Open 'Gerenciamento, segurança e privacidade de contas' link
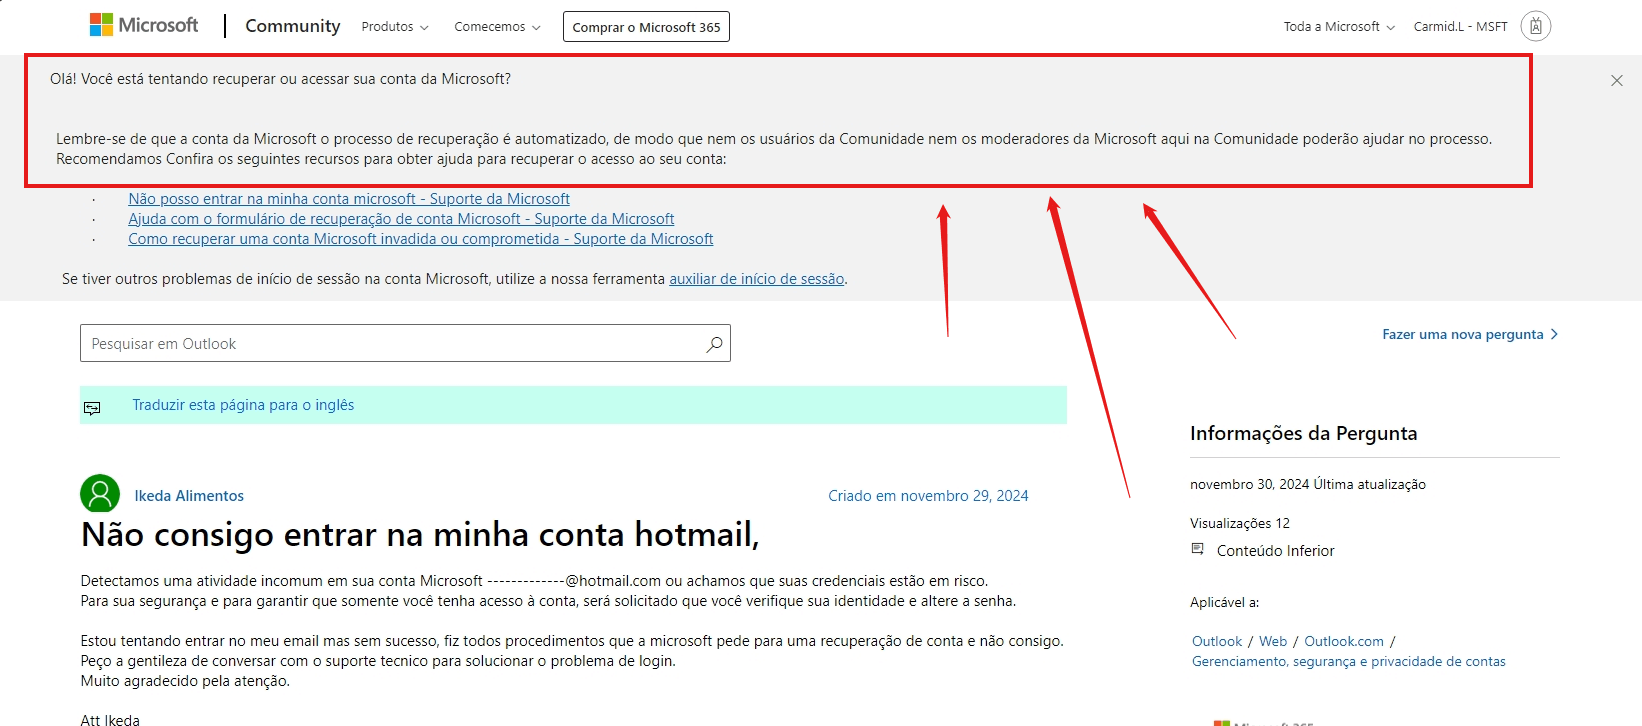The width and height of the screenshot is (1642, 726). [1349, 661]
